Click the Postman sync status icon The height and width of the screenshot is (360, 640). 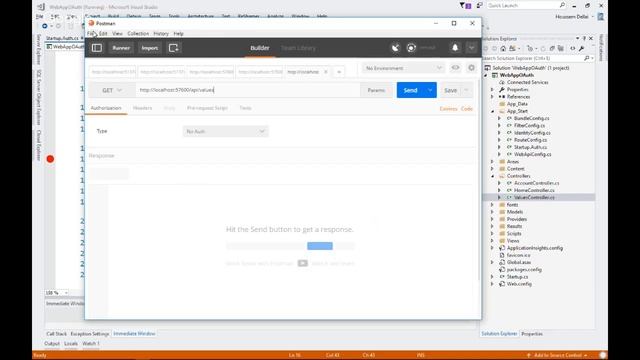[x=411, y=48]
